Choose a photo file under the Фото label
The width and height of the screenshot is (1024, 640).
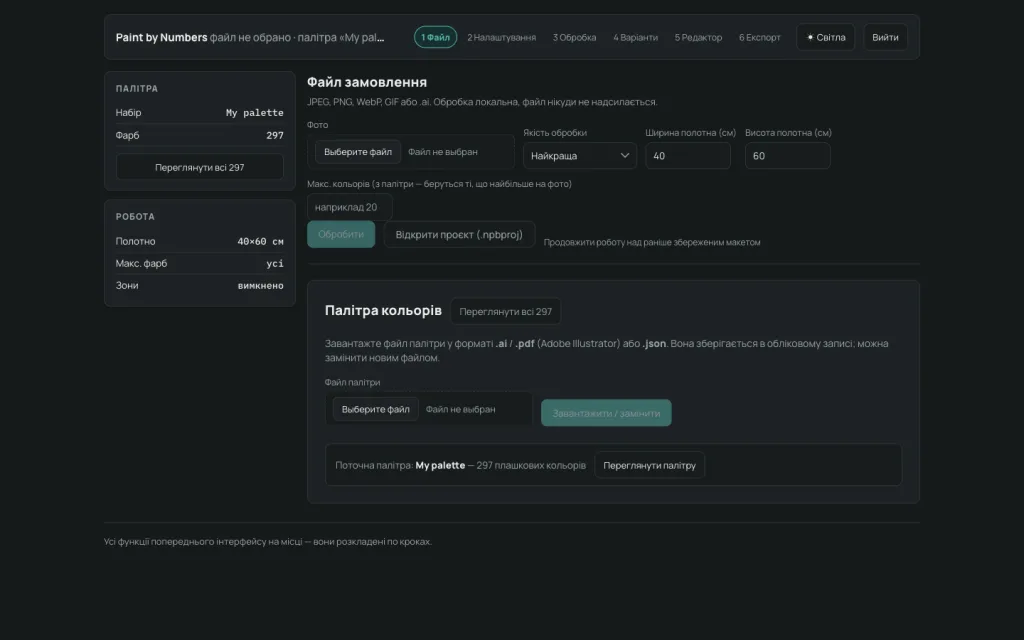click(358, 152)
